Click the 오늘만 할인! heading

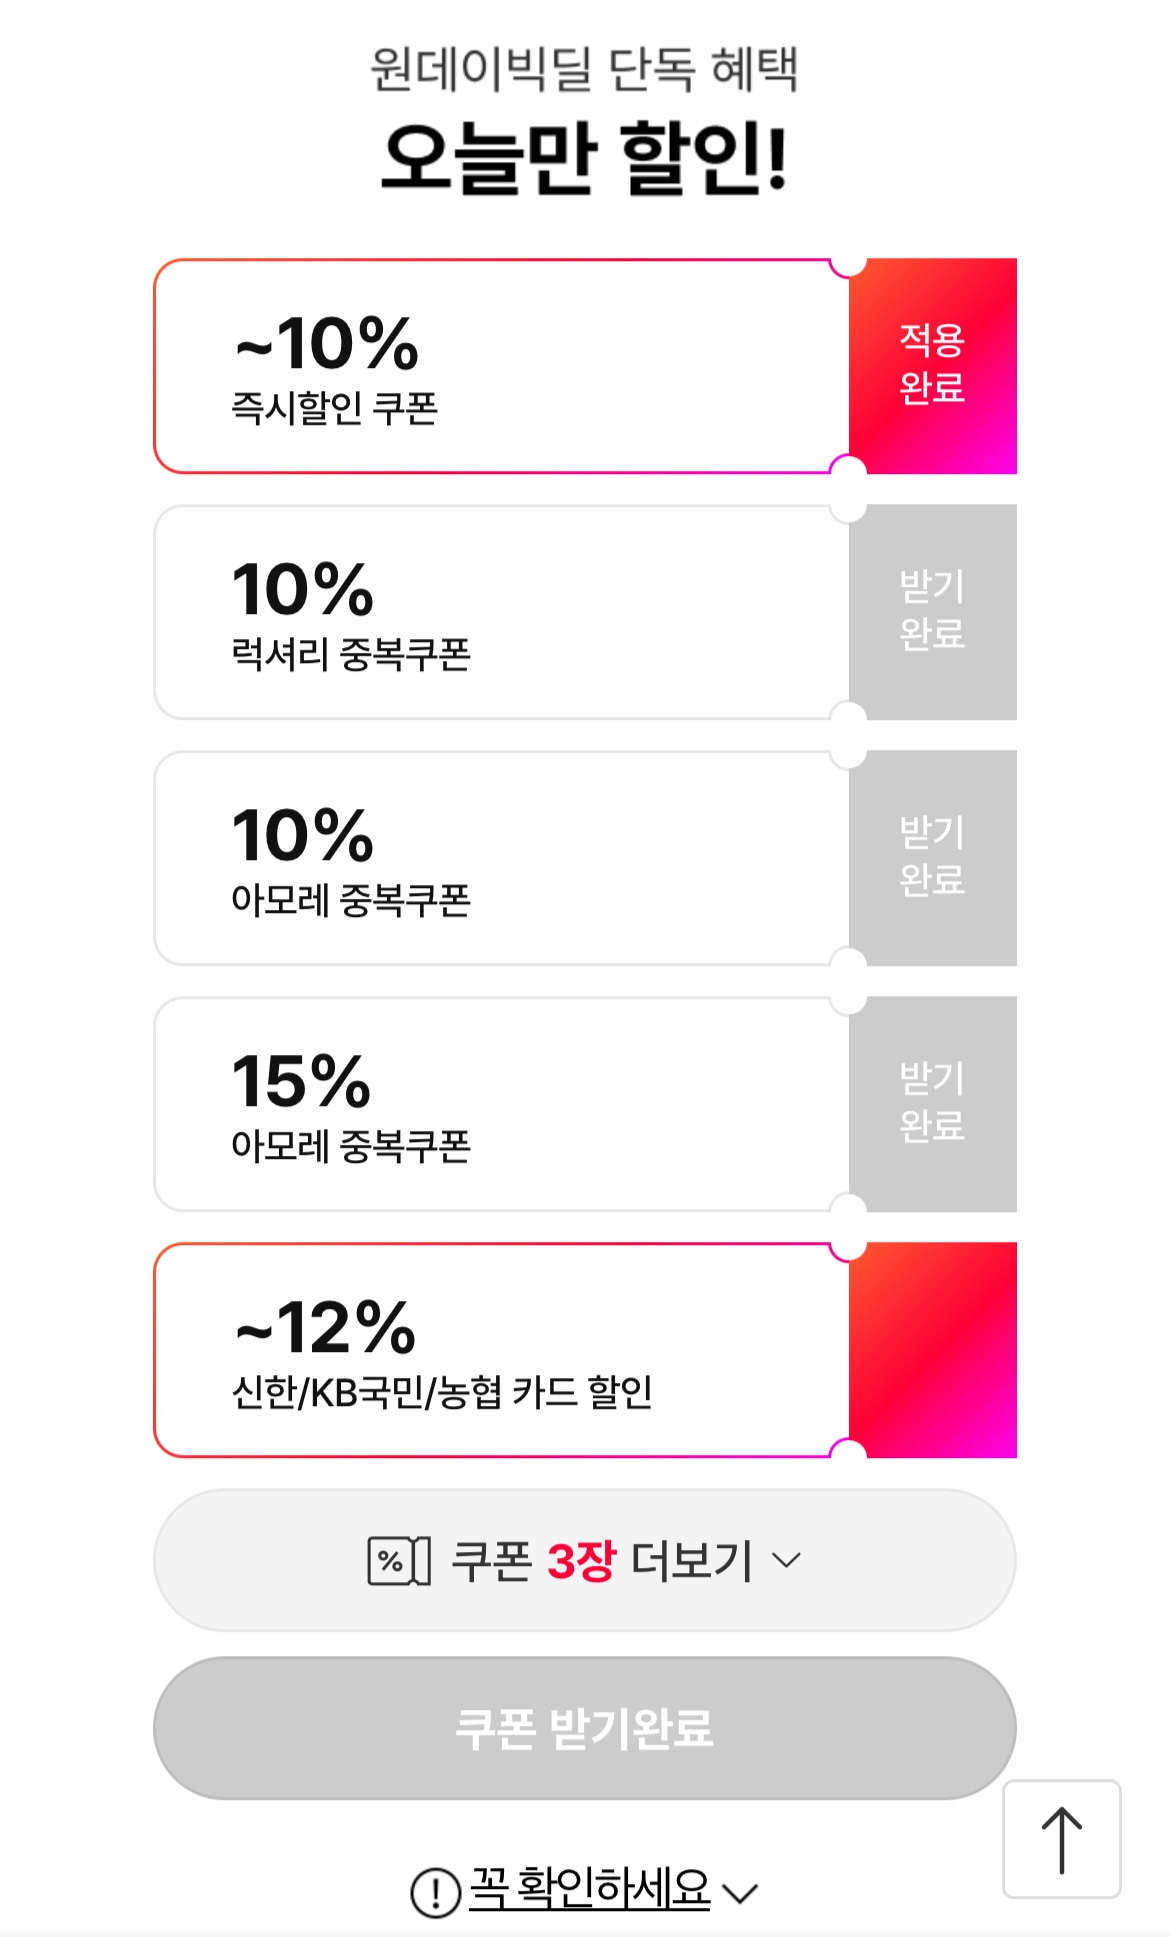click(585, 158)
